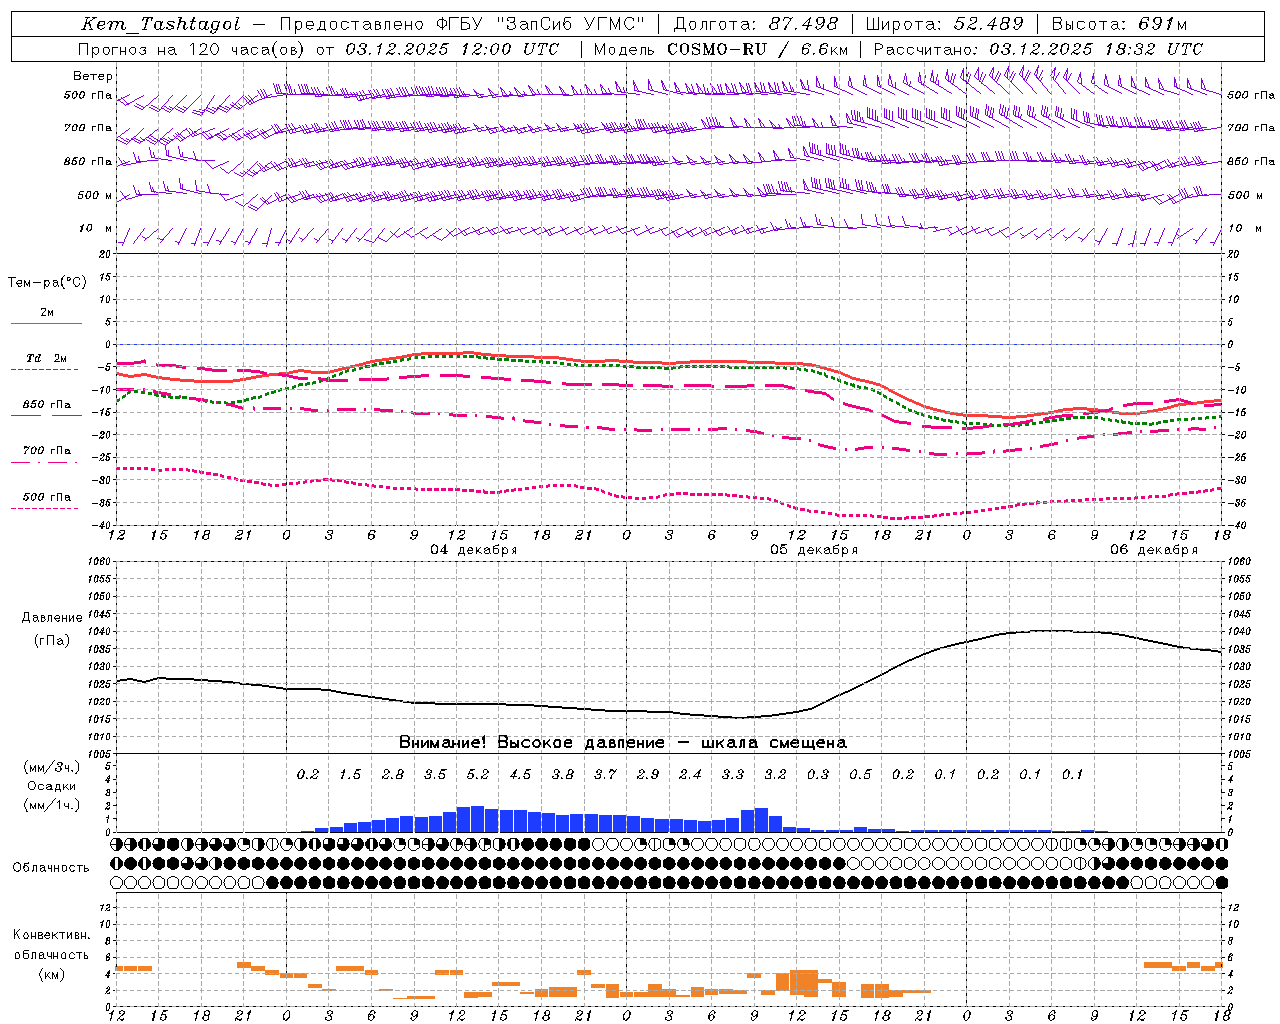Click the '(гПа)' unit label below 'Давление'

52,641
